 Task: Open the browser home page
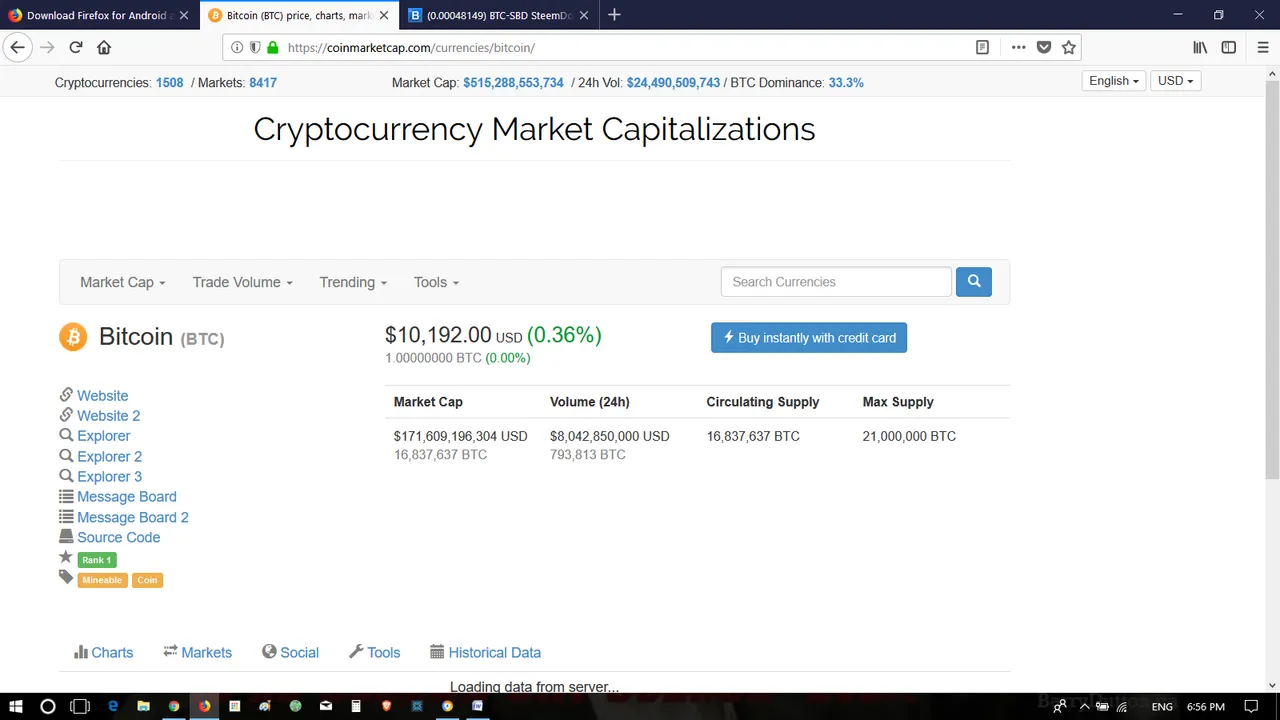point(104,47)
